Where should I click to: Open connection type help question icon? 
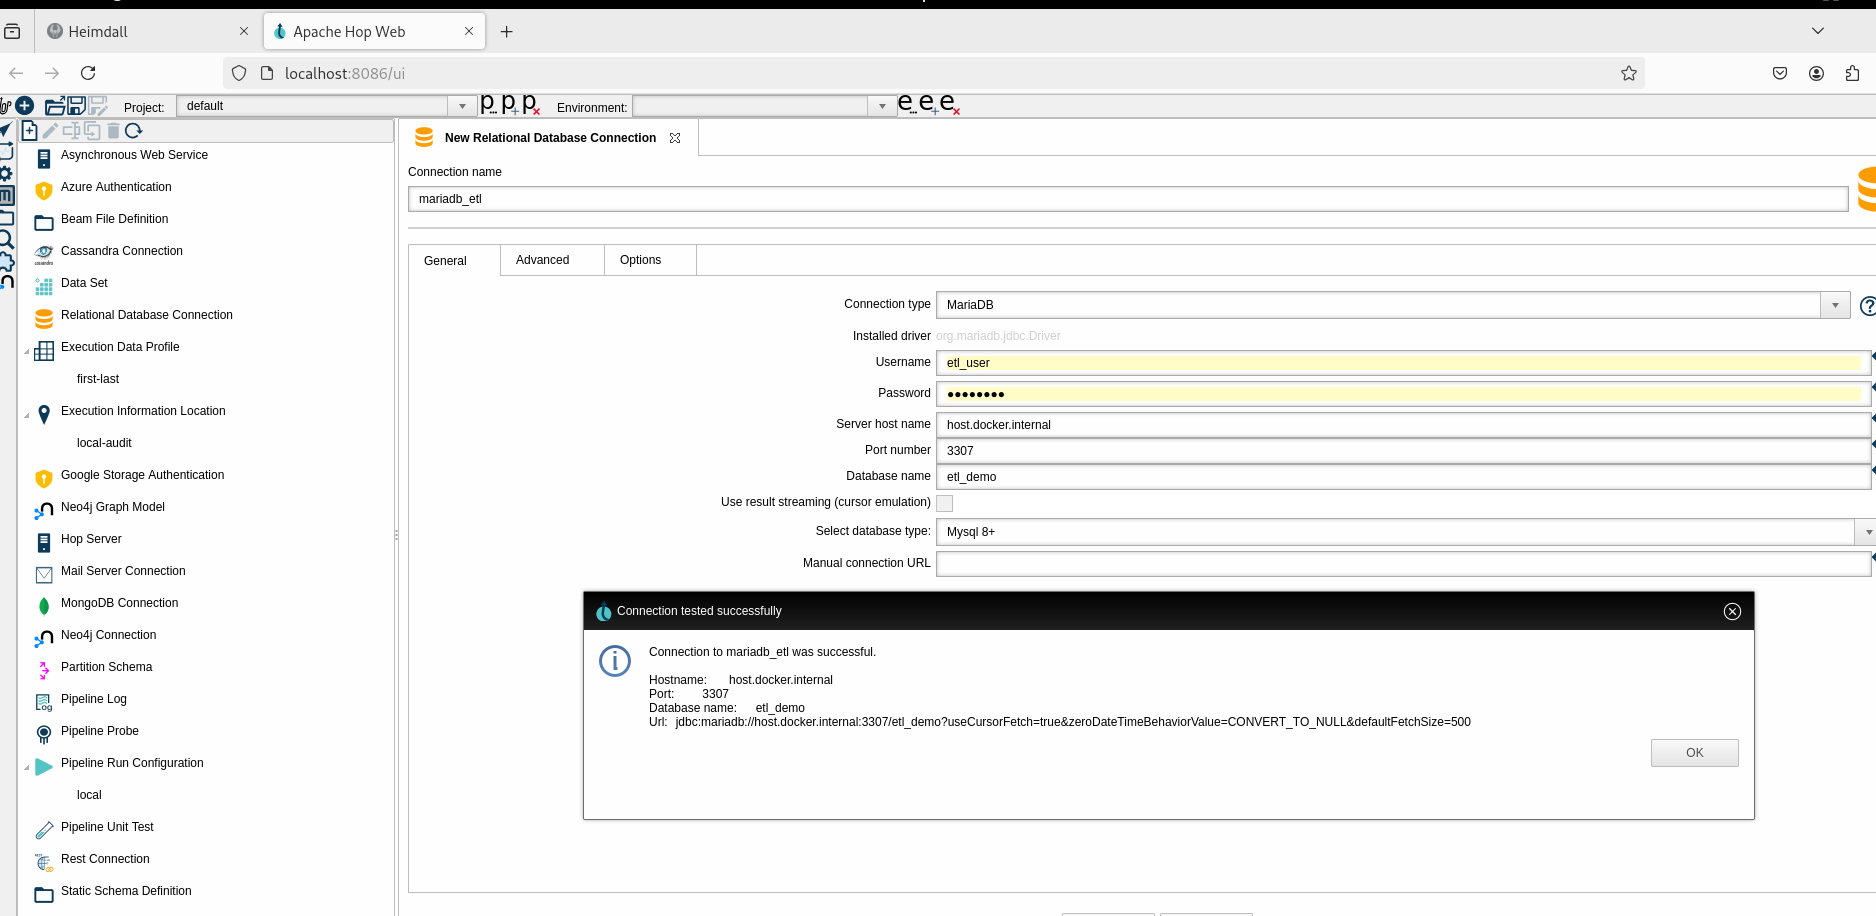pos(1866,306)
